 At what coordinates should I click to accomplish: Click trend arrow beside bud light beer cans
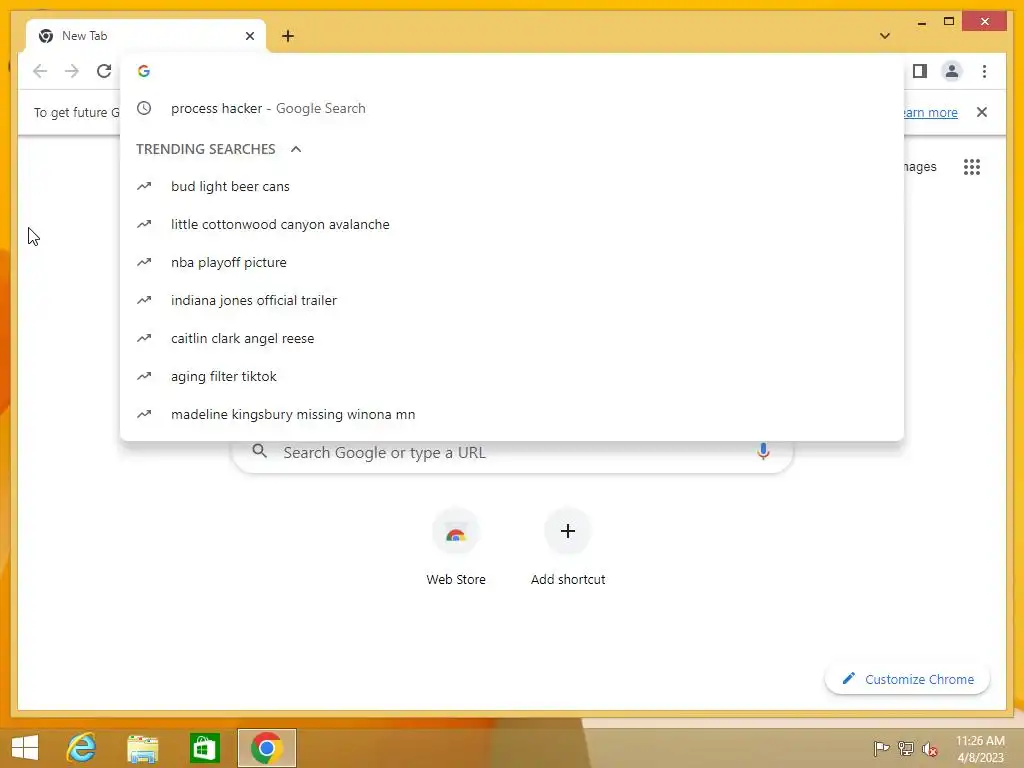[144, 186]
